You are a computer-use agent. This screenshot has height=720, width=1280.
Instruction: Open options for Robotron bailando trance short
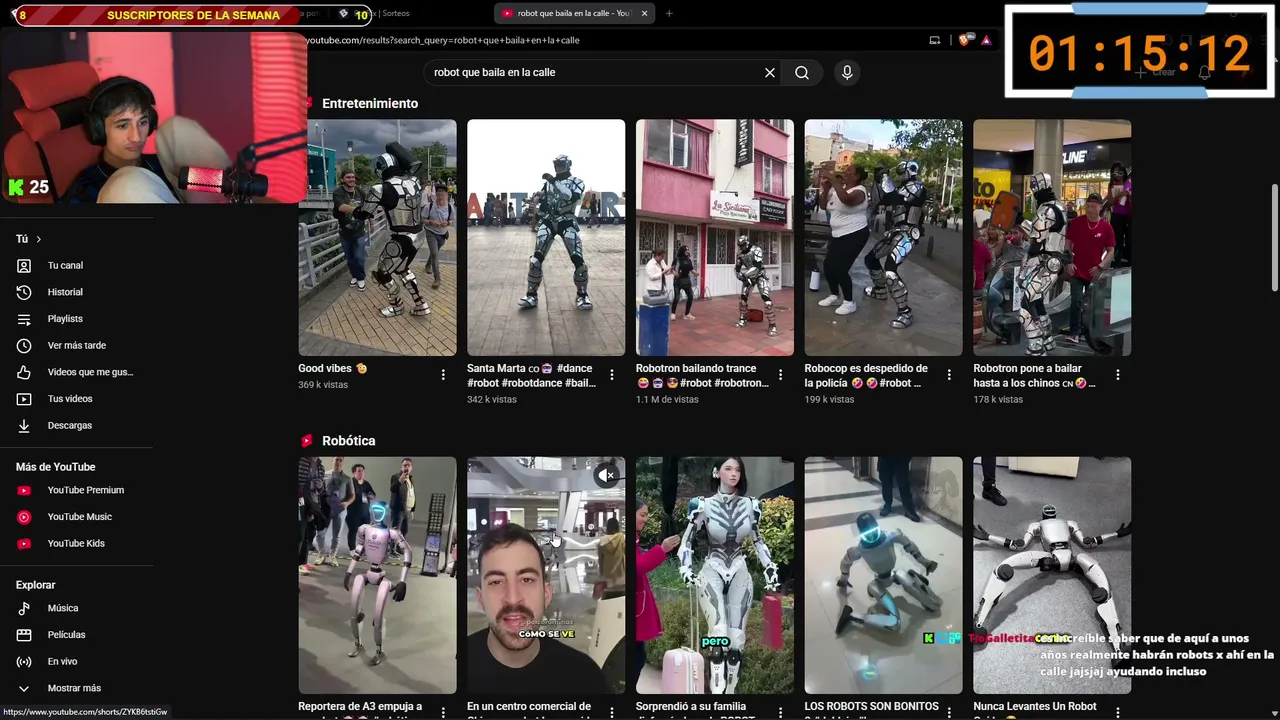(781, 375)
